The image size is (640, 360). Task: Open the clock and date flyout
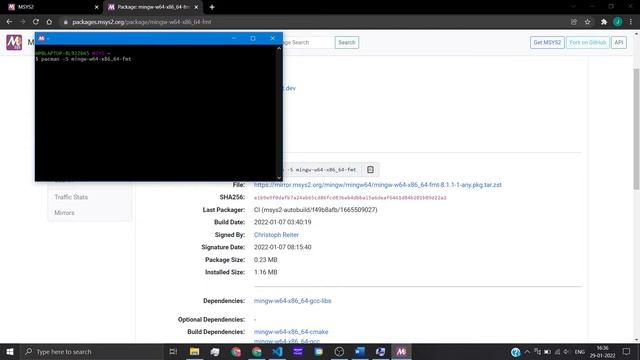(x=602, y=351)
